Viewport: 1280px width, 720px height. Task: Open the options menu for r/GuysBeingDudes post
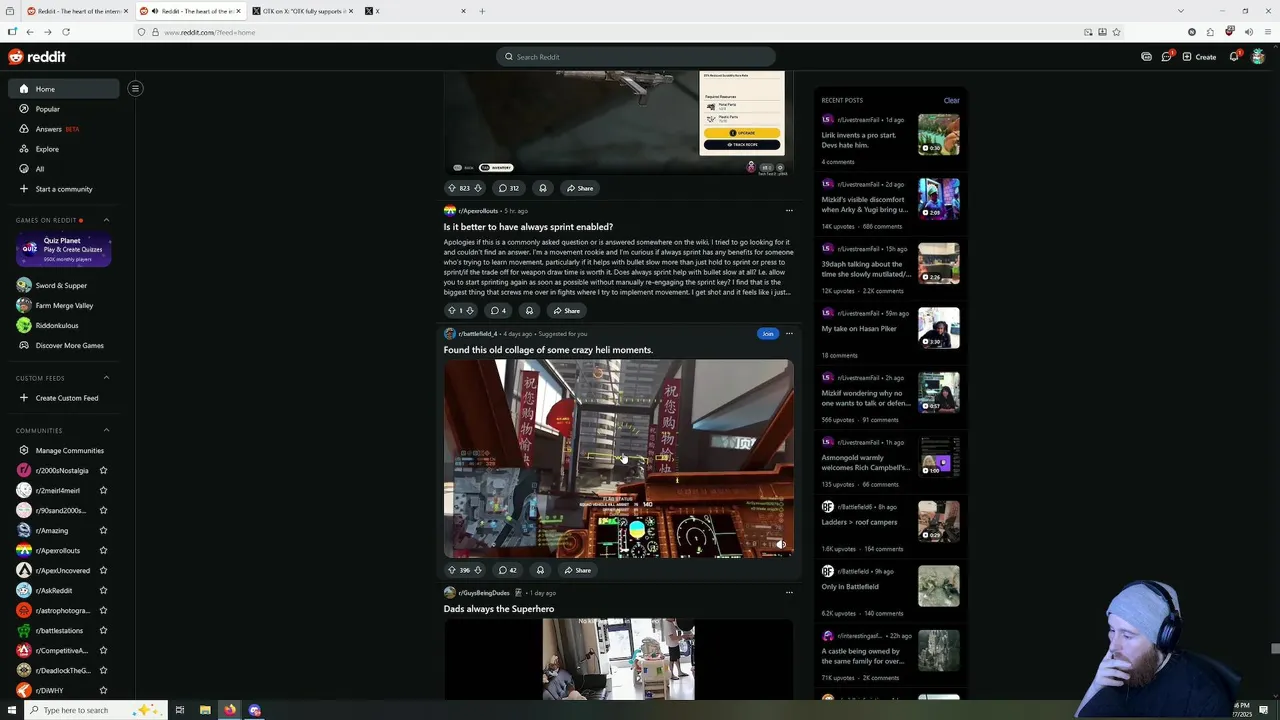(x=789, y=593)
